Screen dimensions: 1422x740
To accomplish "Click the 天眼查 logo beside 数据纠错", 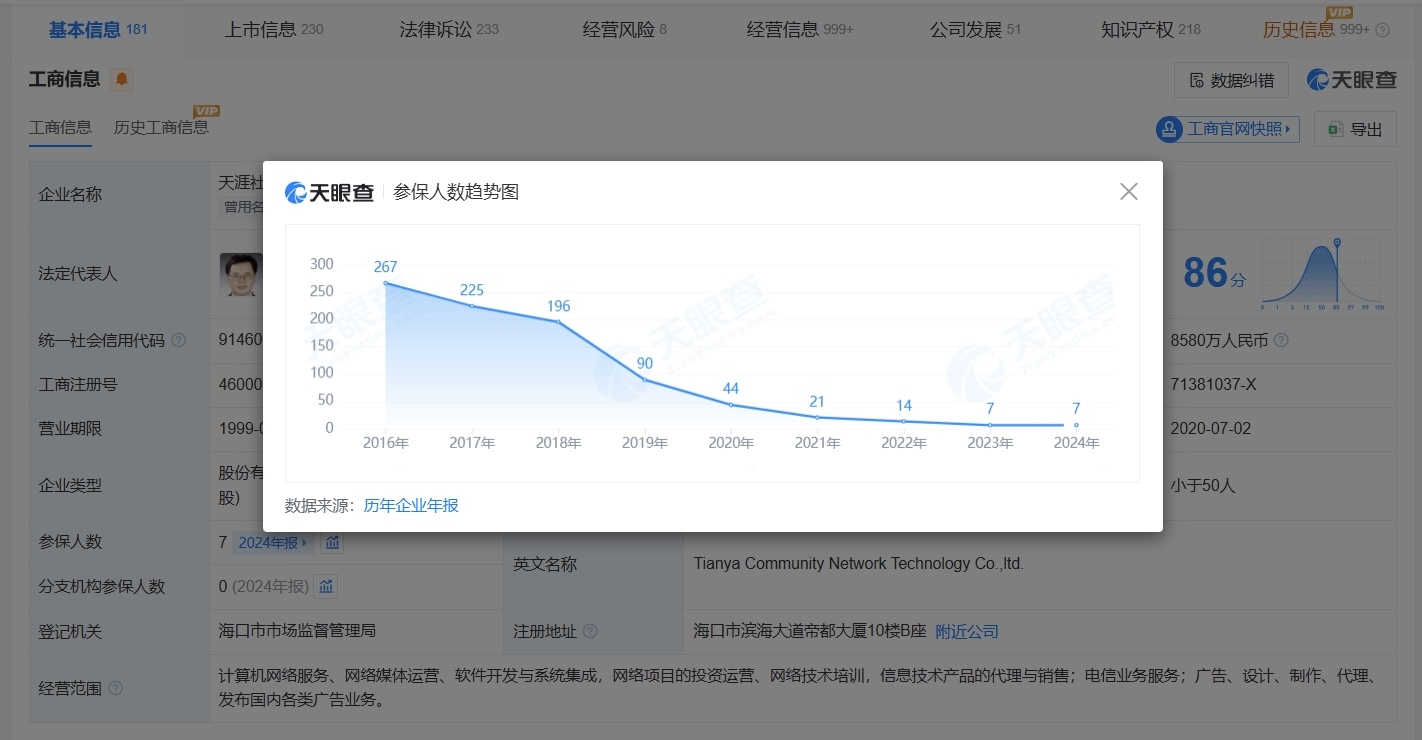I will (1351, 80).
